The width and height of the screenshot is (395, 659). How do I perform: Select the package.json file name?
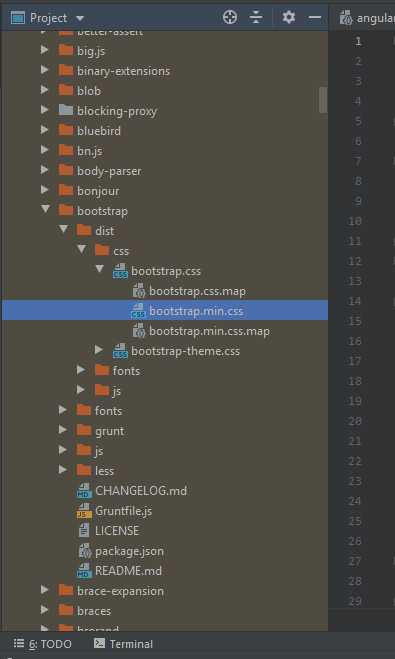click(129, 551)
